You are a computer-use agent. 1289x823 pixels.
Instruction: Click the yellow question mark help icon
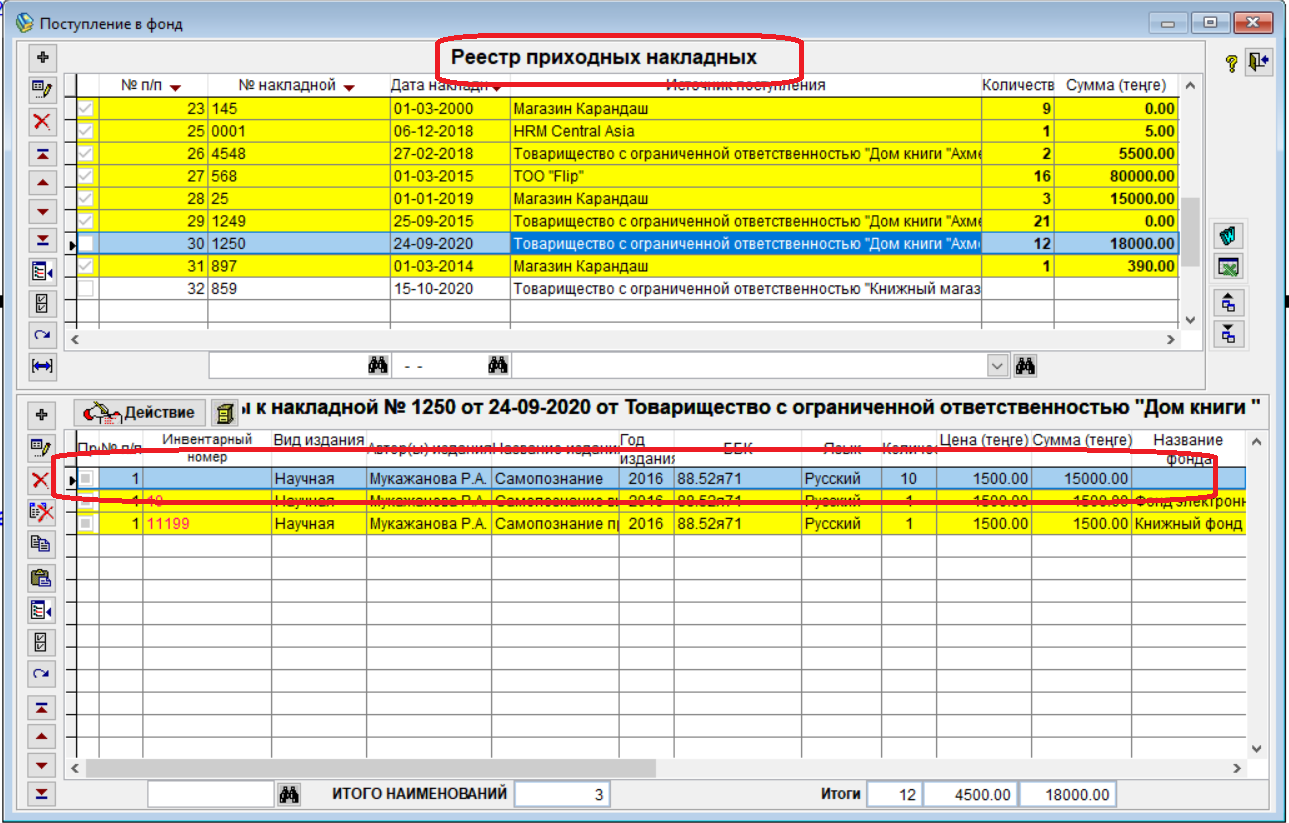point(1232,63)
